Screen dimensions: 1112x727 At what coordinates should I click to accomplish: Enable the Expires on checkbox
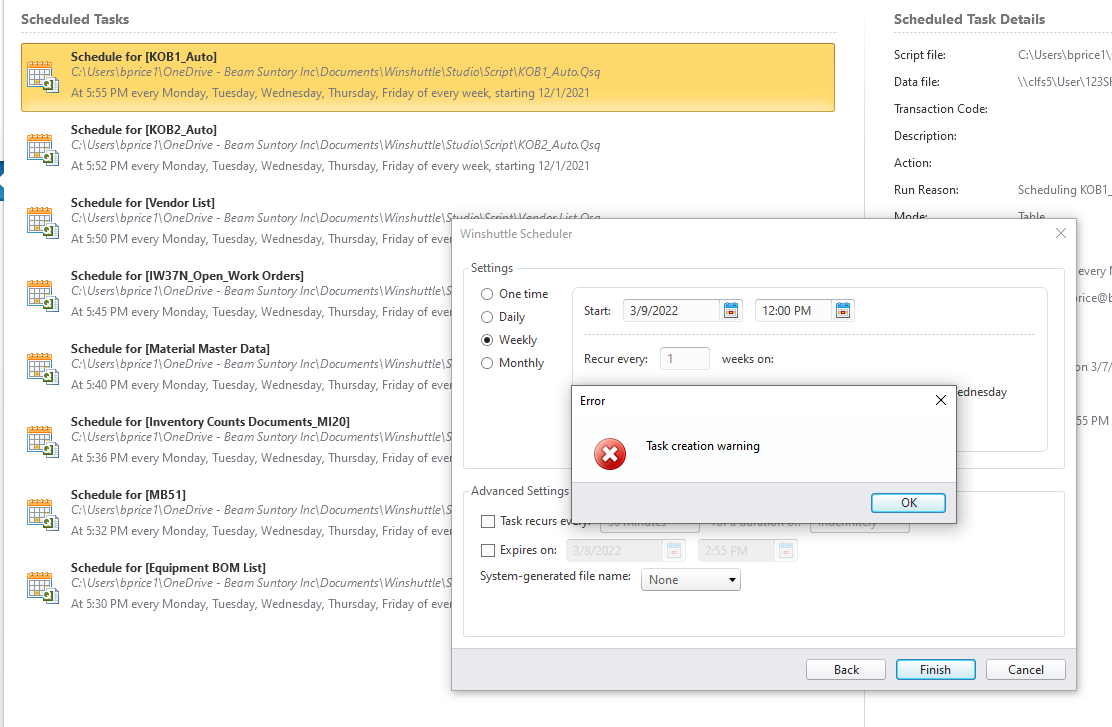click(x=488, y=550)
